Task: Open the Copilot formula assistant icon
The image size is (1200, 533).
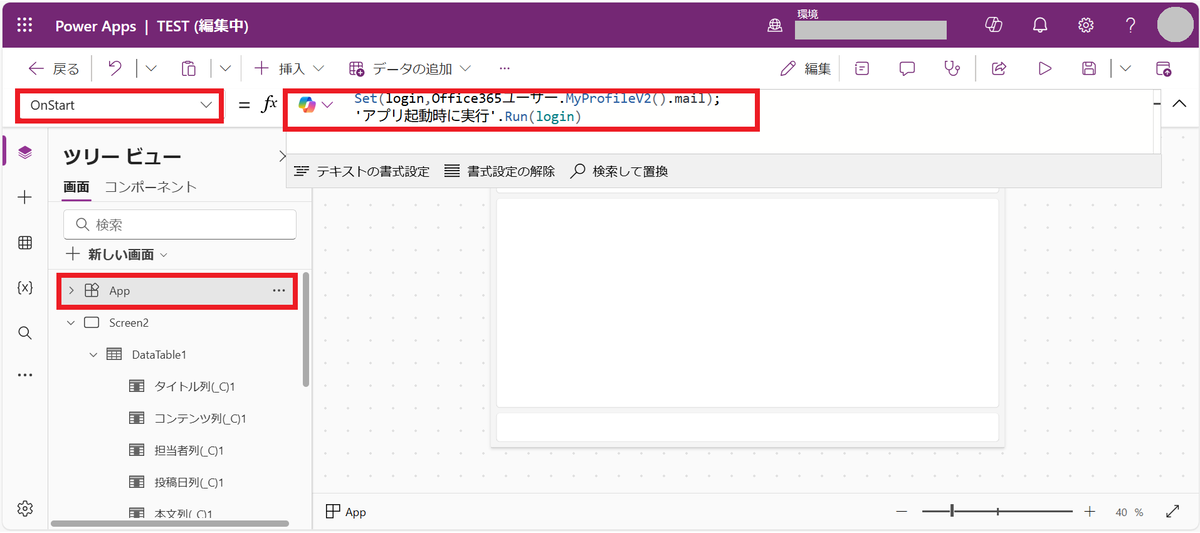Action: [x=307, y=105]
